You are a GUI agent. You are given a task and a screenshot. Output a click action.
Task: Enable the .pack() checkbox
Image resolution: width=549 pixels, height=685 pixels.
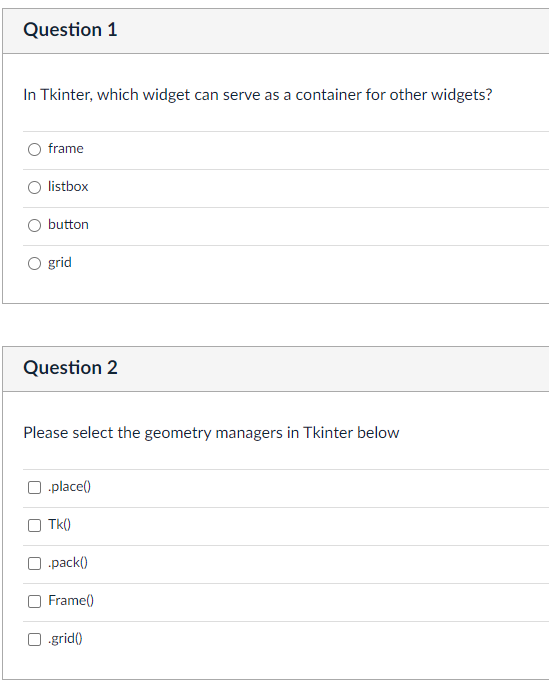pyautogui.click(x=35, y=564)
